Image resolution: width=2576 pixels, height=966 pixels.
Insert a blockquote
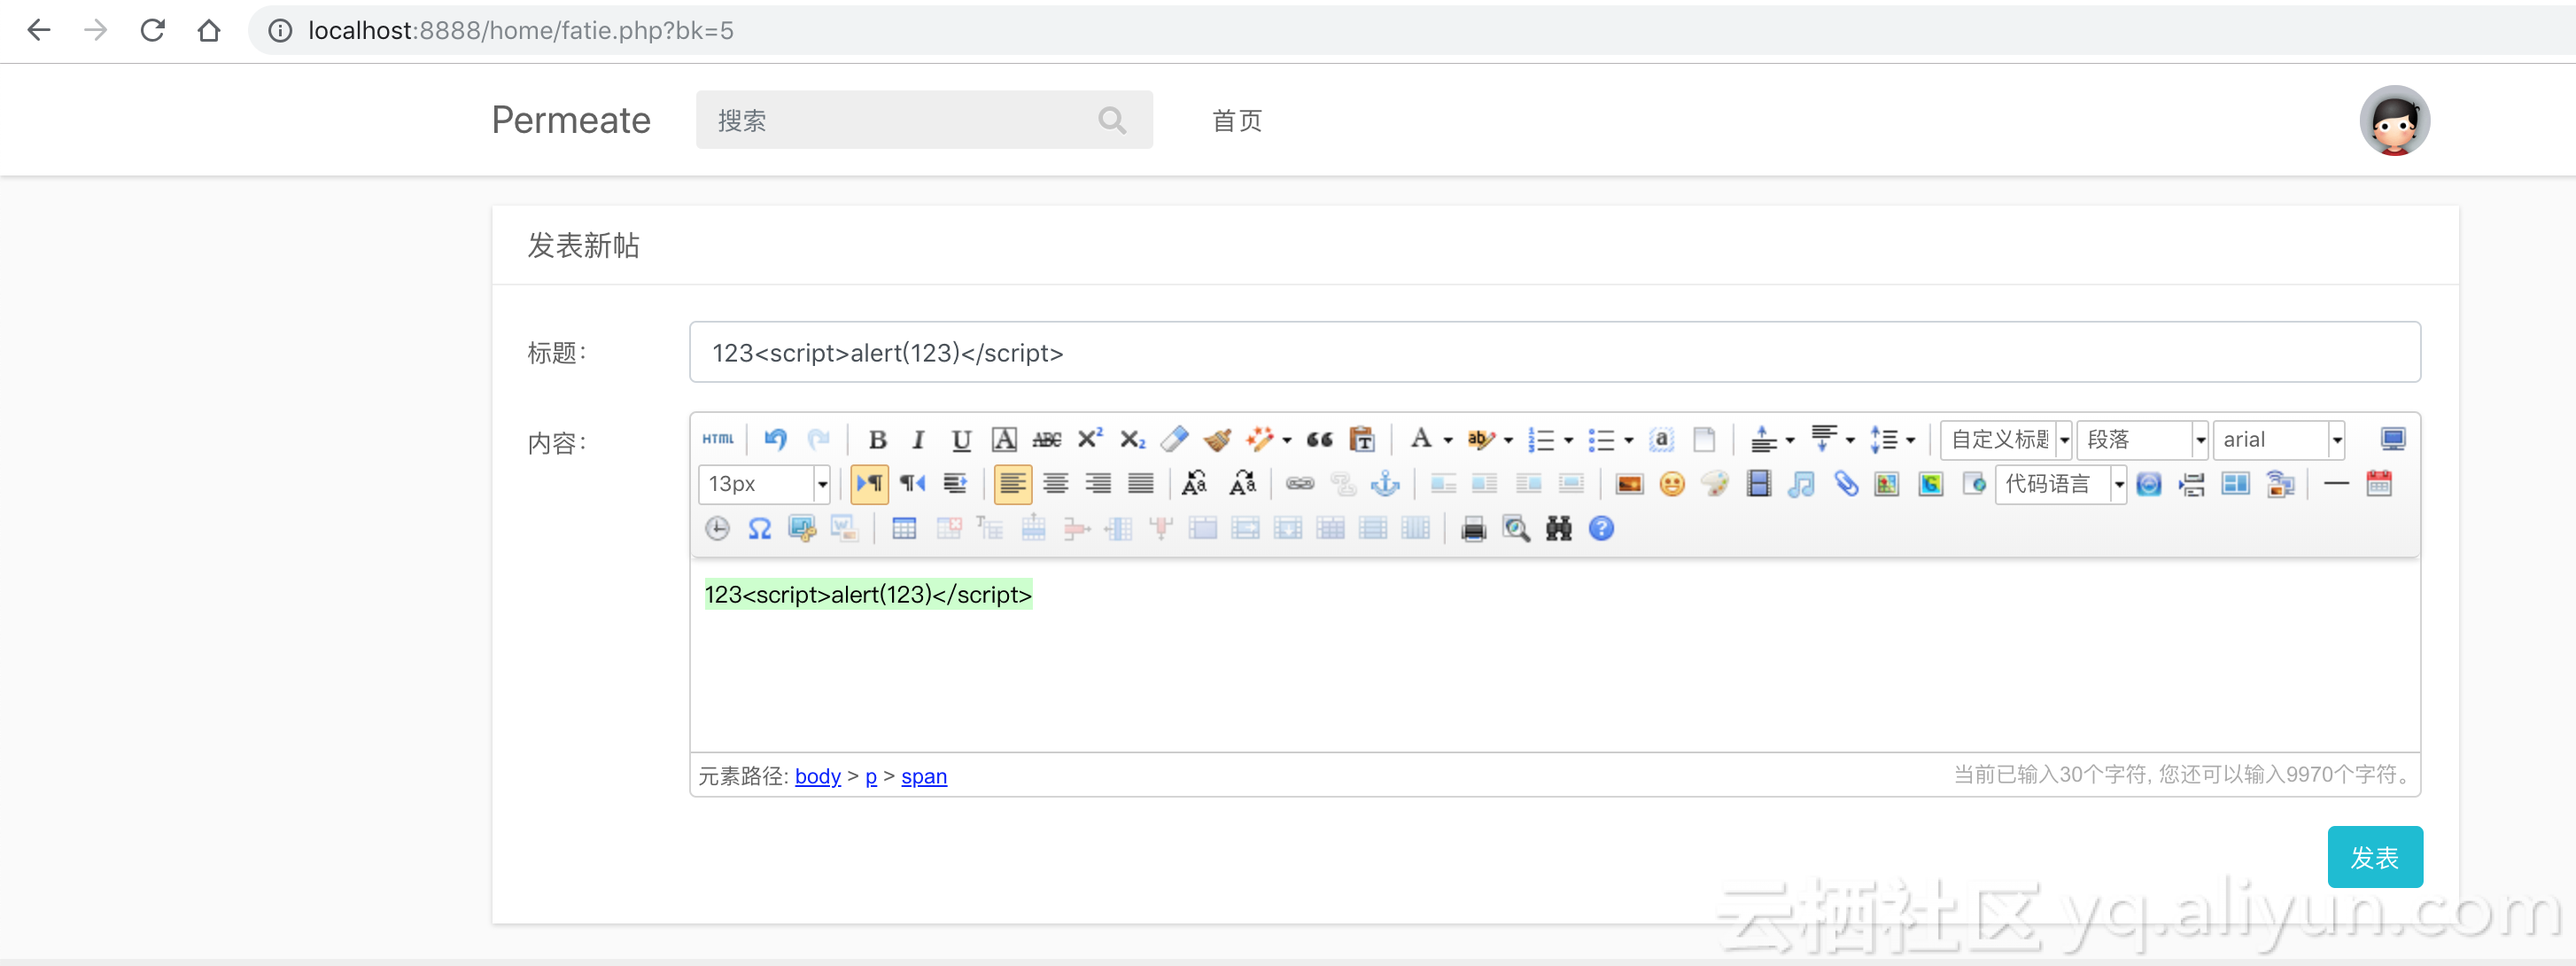(x=1319, y=439)
